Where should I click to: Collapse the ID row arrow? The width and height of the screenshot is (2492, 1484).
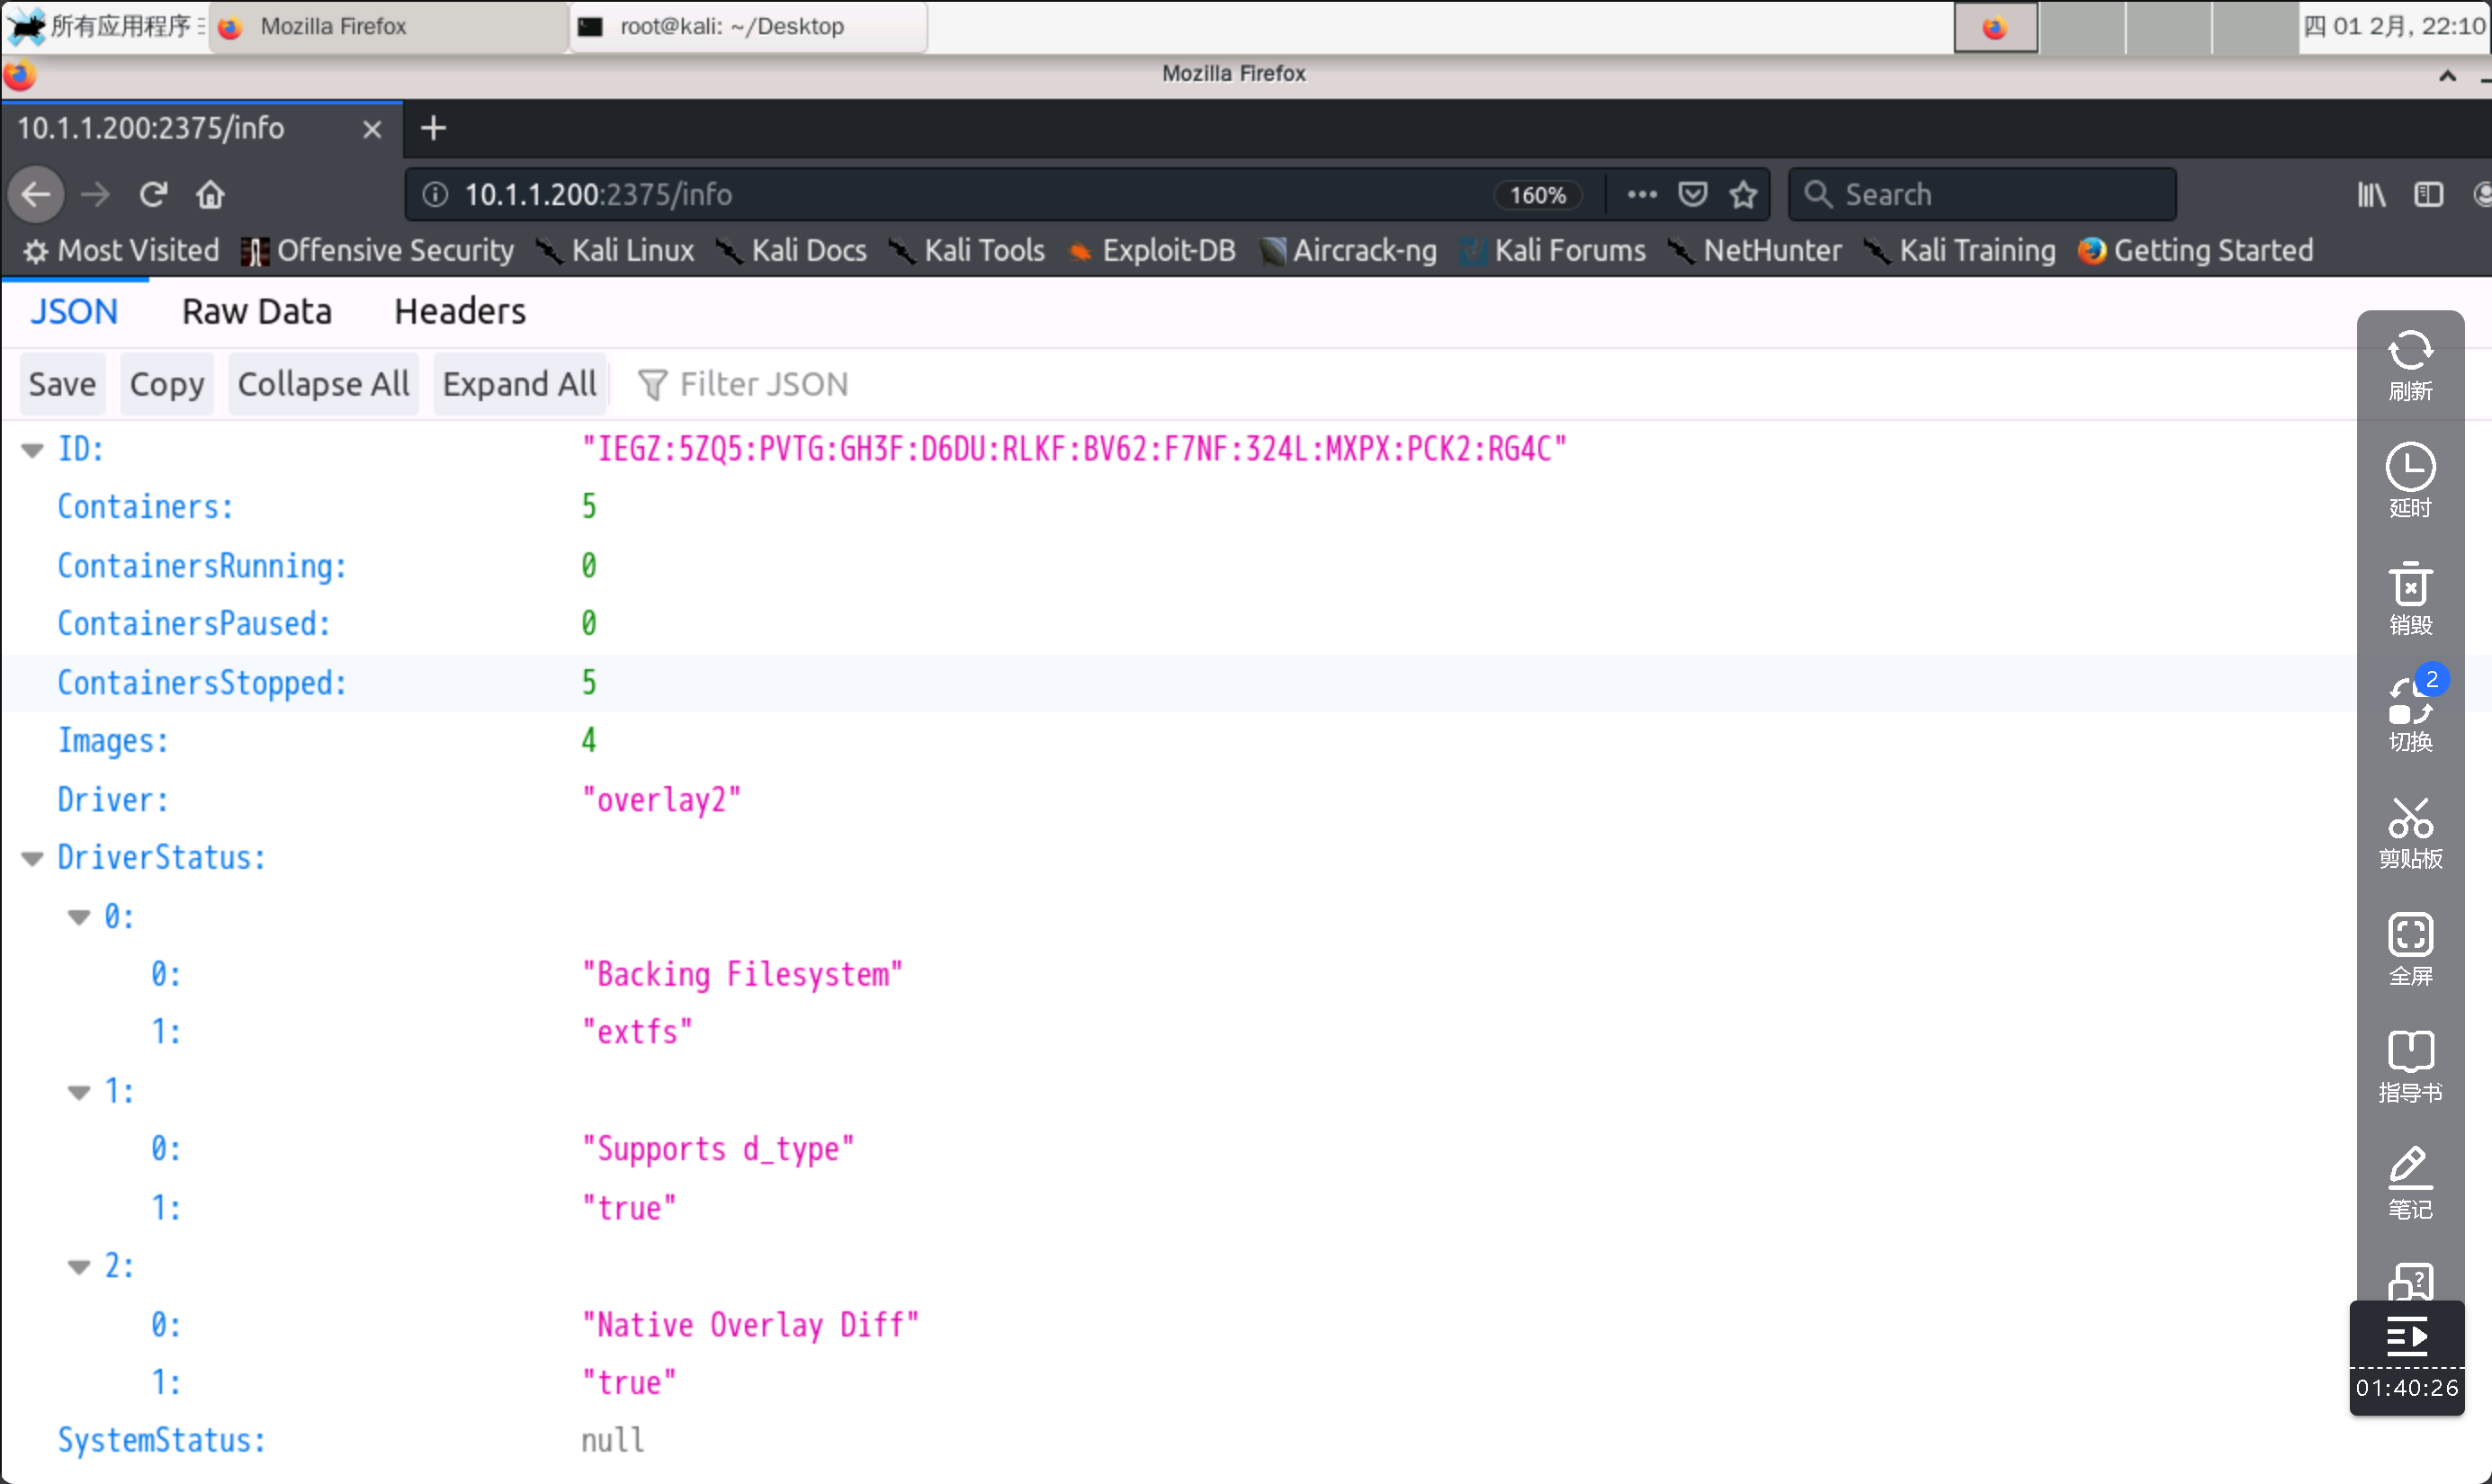pyautogui.click(x=32, y=451)
